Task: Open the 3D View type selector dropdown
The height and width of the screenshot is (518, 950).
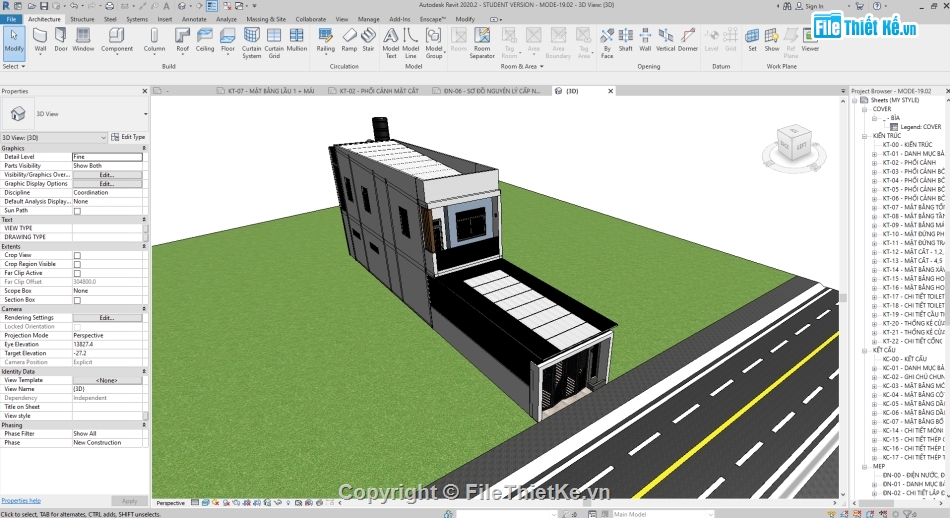Action: pyautogui.click(x=145, y=114)
